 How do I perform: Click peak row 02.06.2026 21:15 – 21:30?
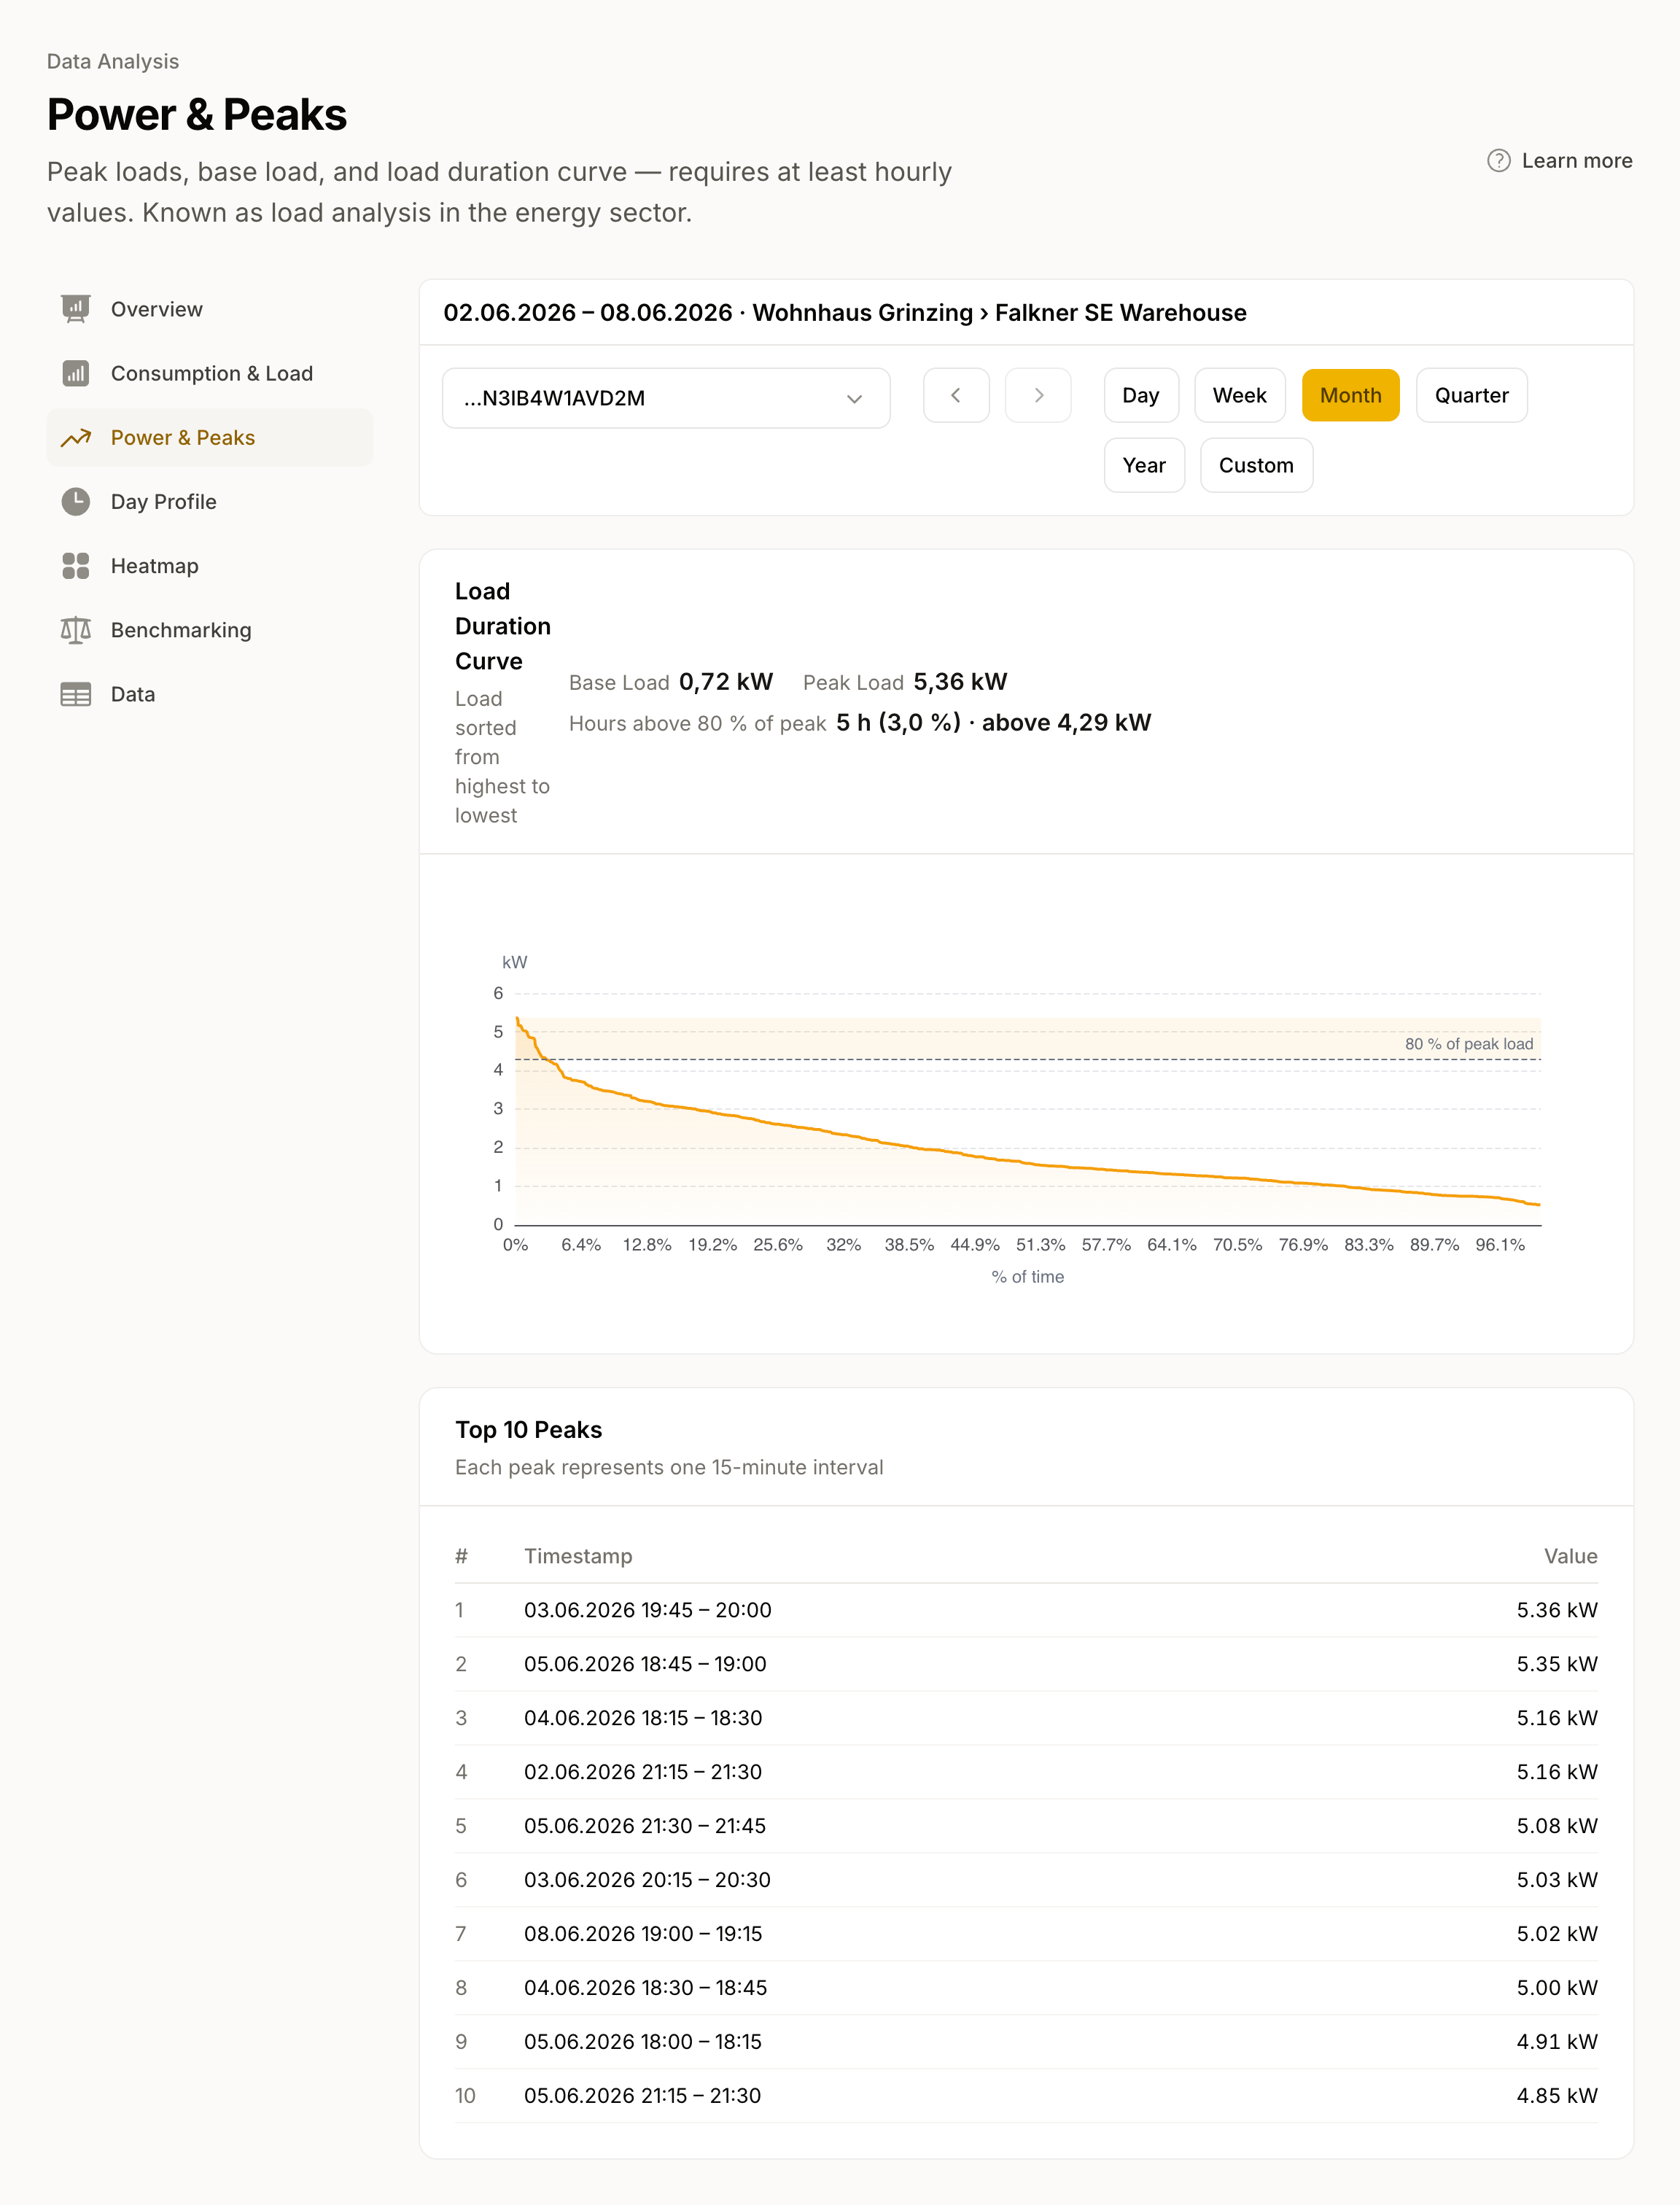(1026, 1772)
